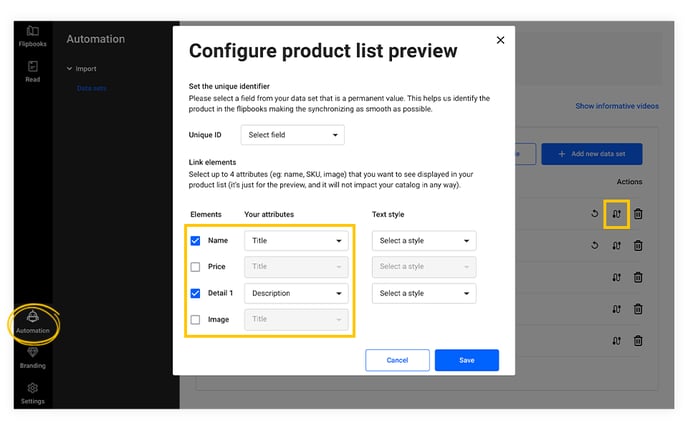
Task: Click configure icon in third data set row
Action: click(616, 277)
